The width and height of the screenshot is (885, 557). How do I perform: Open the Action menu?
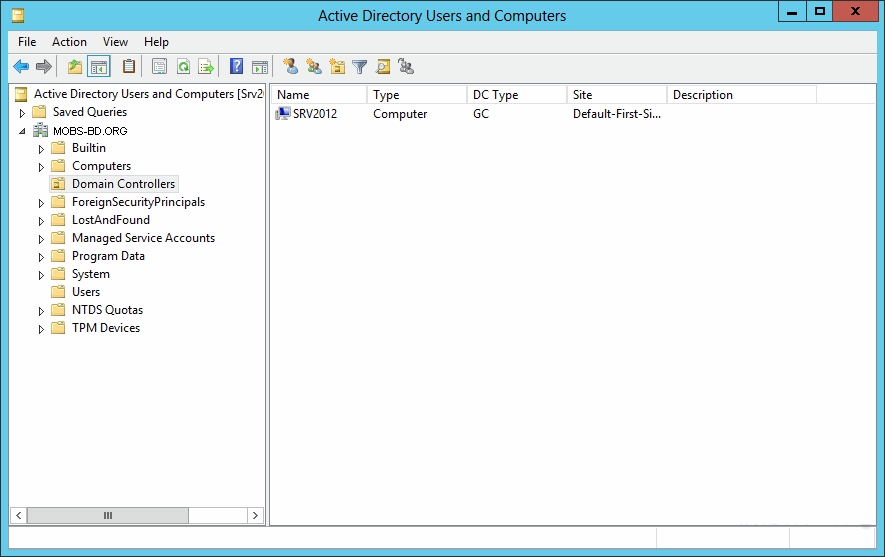click(69, 42)
